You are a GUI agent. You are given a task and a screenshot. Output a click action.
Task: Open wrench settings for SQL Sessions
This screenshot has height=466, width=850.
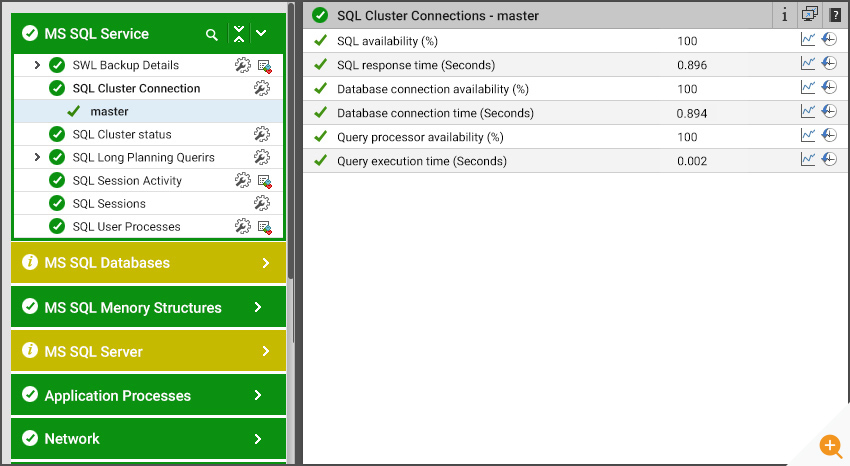click(261, 203)
